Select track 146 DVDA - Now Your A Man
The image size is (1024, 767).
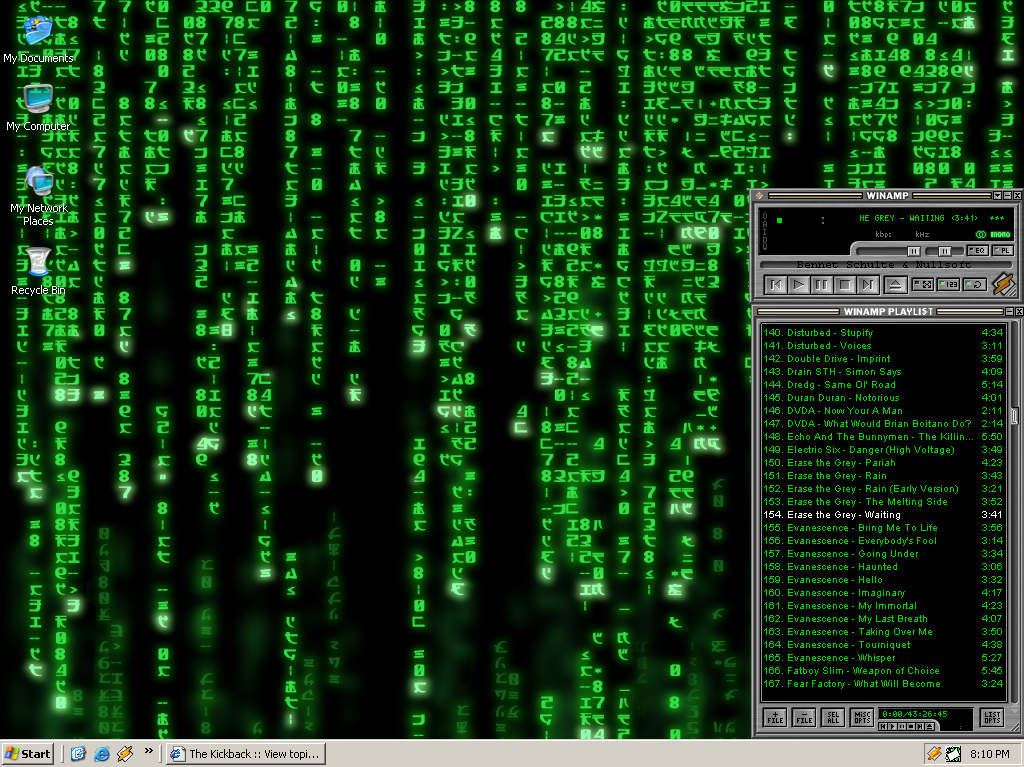tap(883, 411)
